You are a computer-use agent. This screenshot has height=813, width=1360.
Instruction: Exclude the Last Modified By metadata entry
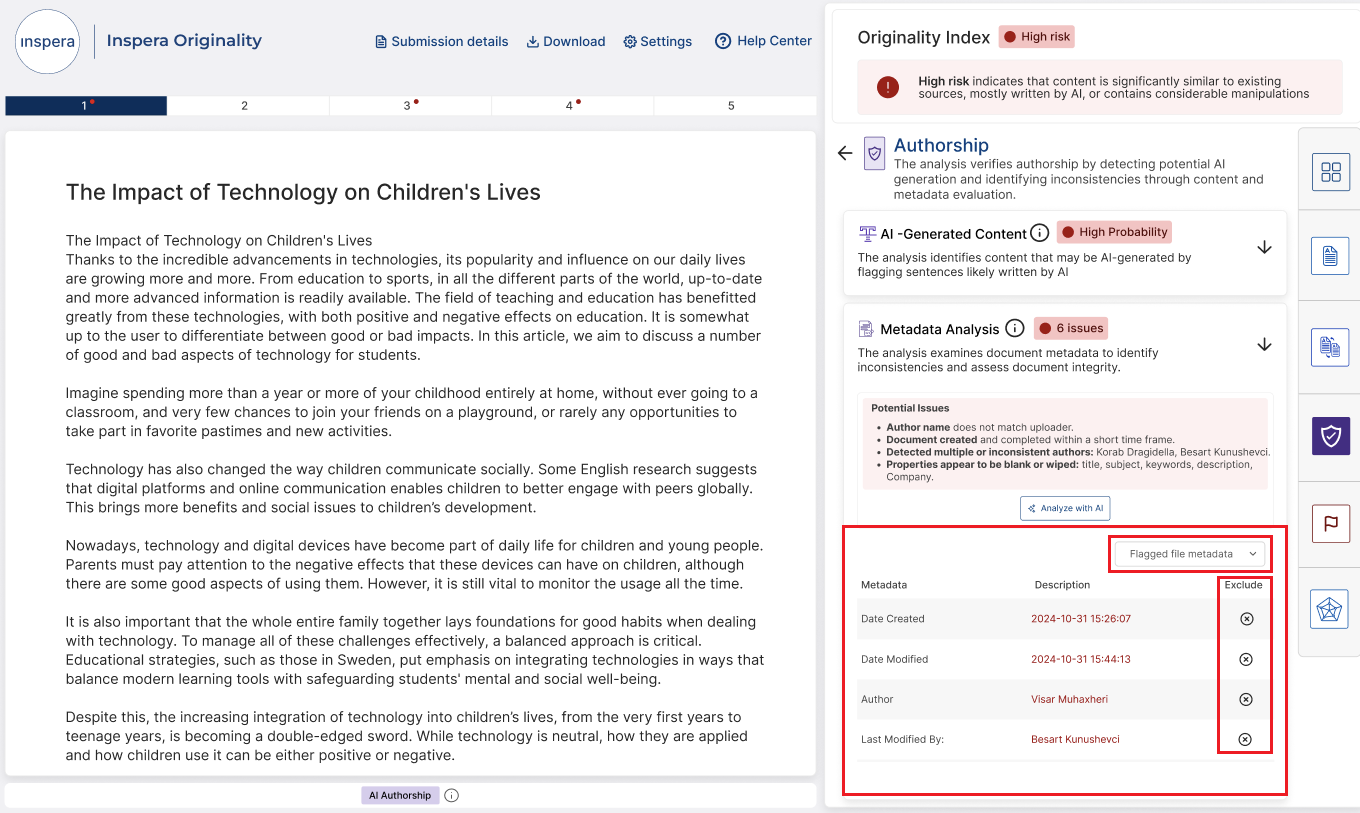(x=1245, y=738)
